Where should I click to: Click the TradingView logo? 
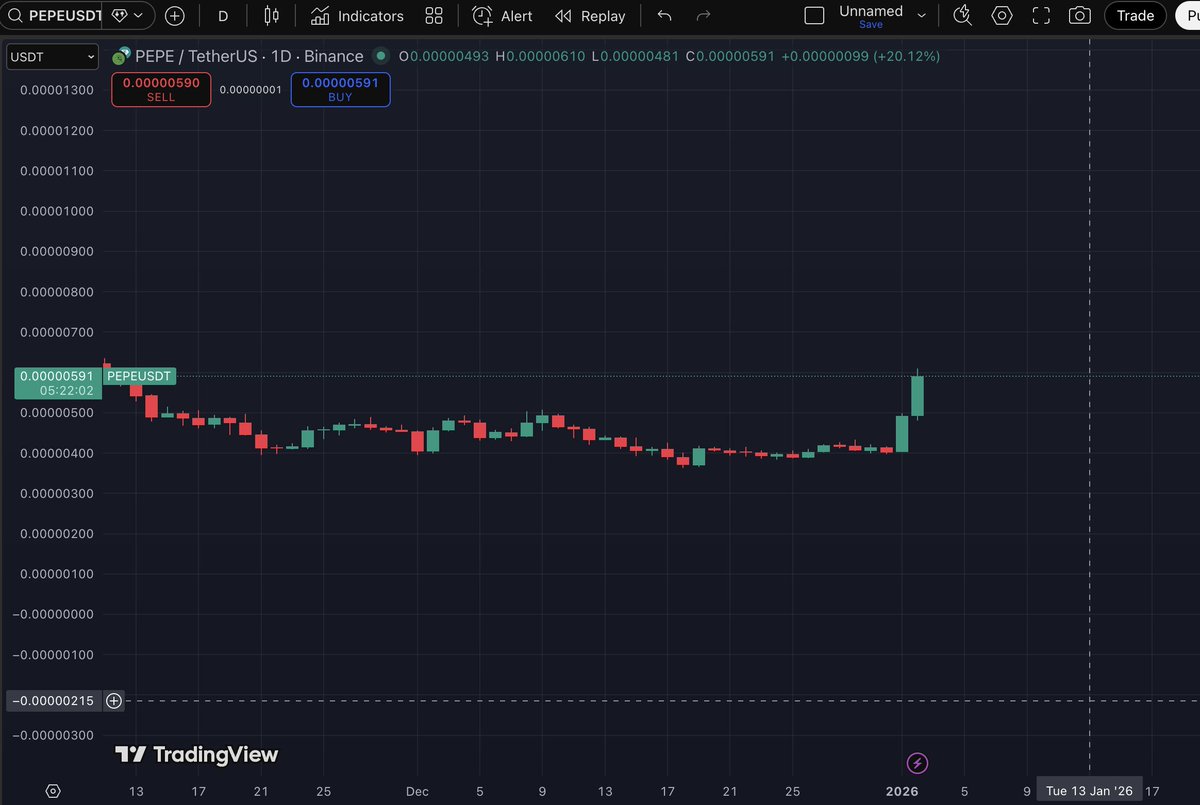point(196,754)
